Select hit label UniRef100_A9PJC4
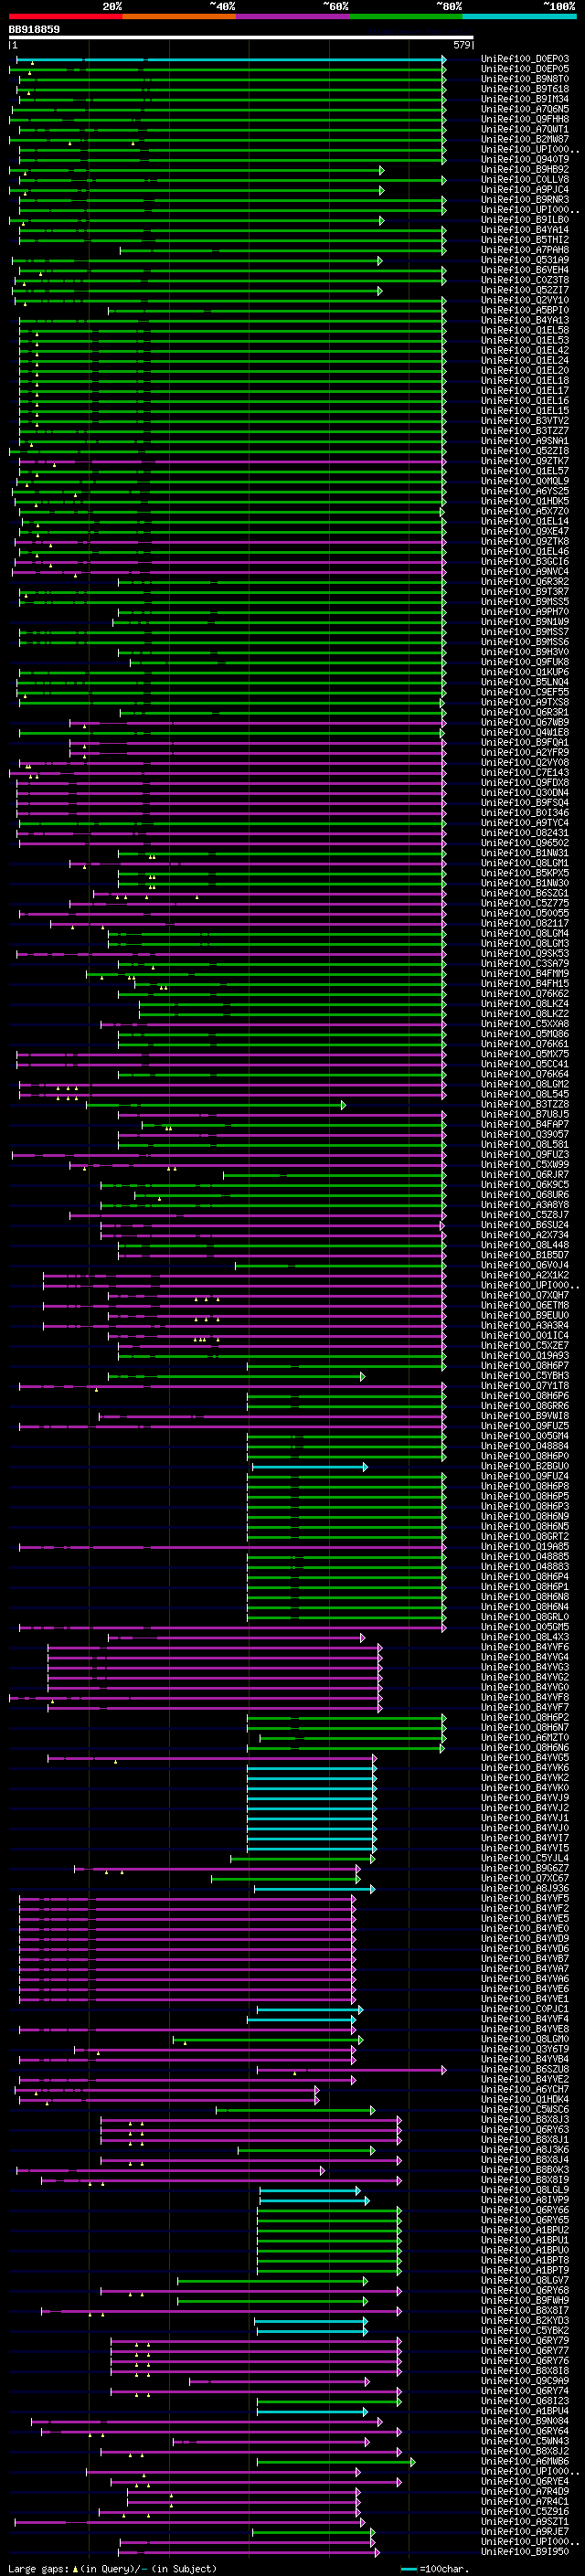 click(x=525, y=190)
